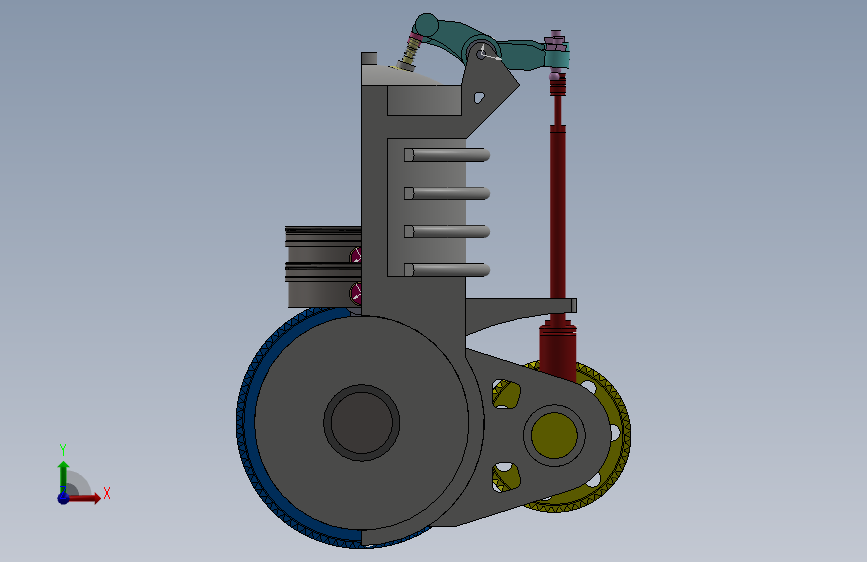Image resolution: width=867 pixels, height=562 pixels.
Task: Select the upper magenta piston pin end
Action: coord(356,256)
